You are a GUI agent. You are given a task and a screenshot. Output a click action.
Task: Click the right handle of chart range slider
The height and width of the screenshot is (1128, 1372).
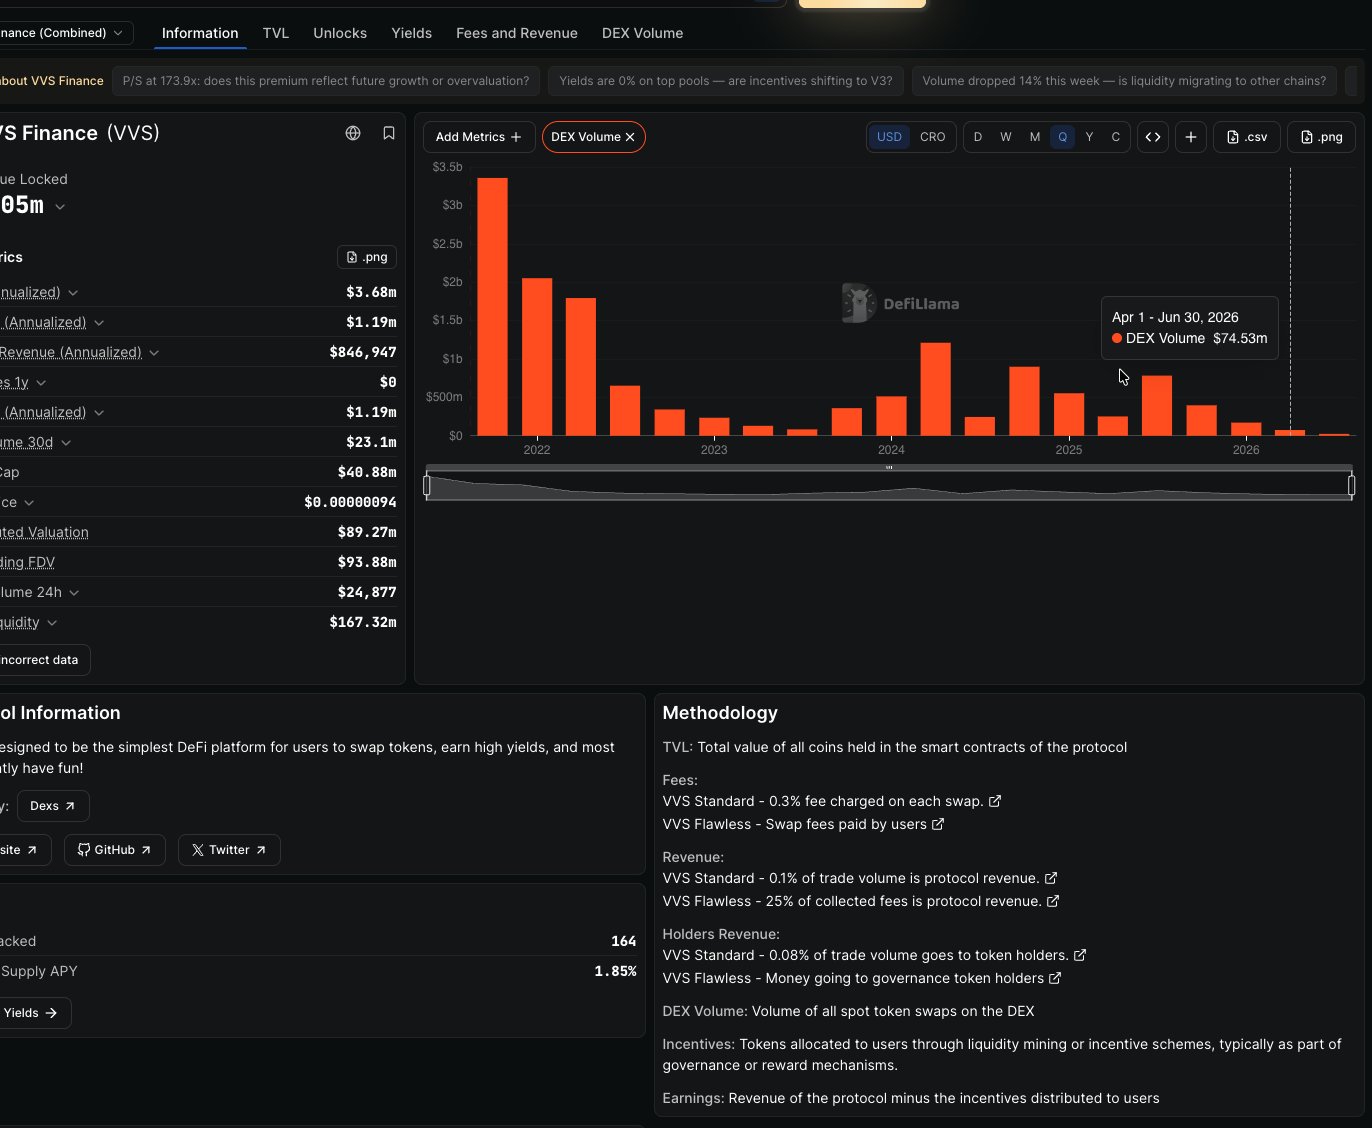(1351, 486)
